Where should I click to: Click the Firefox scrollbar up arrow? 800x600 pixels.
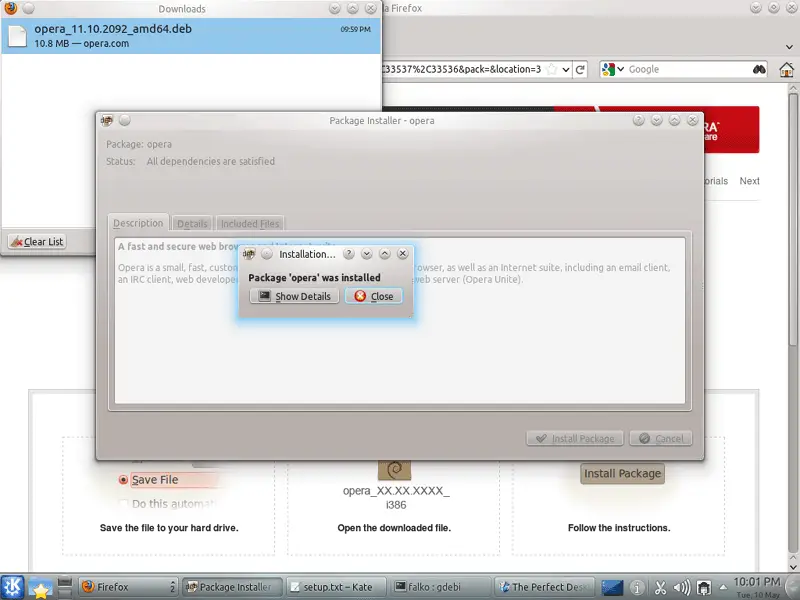pyautogui.click(x=793, y=89)
